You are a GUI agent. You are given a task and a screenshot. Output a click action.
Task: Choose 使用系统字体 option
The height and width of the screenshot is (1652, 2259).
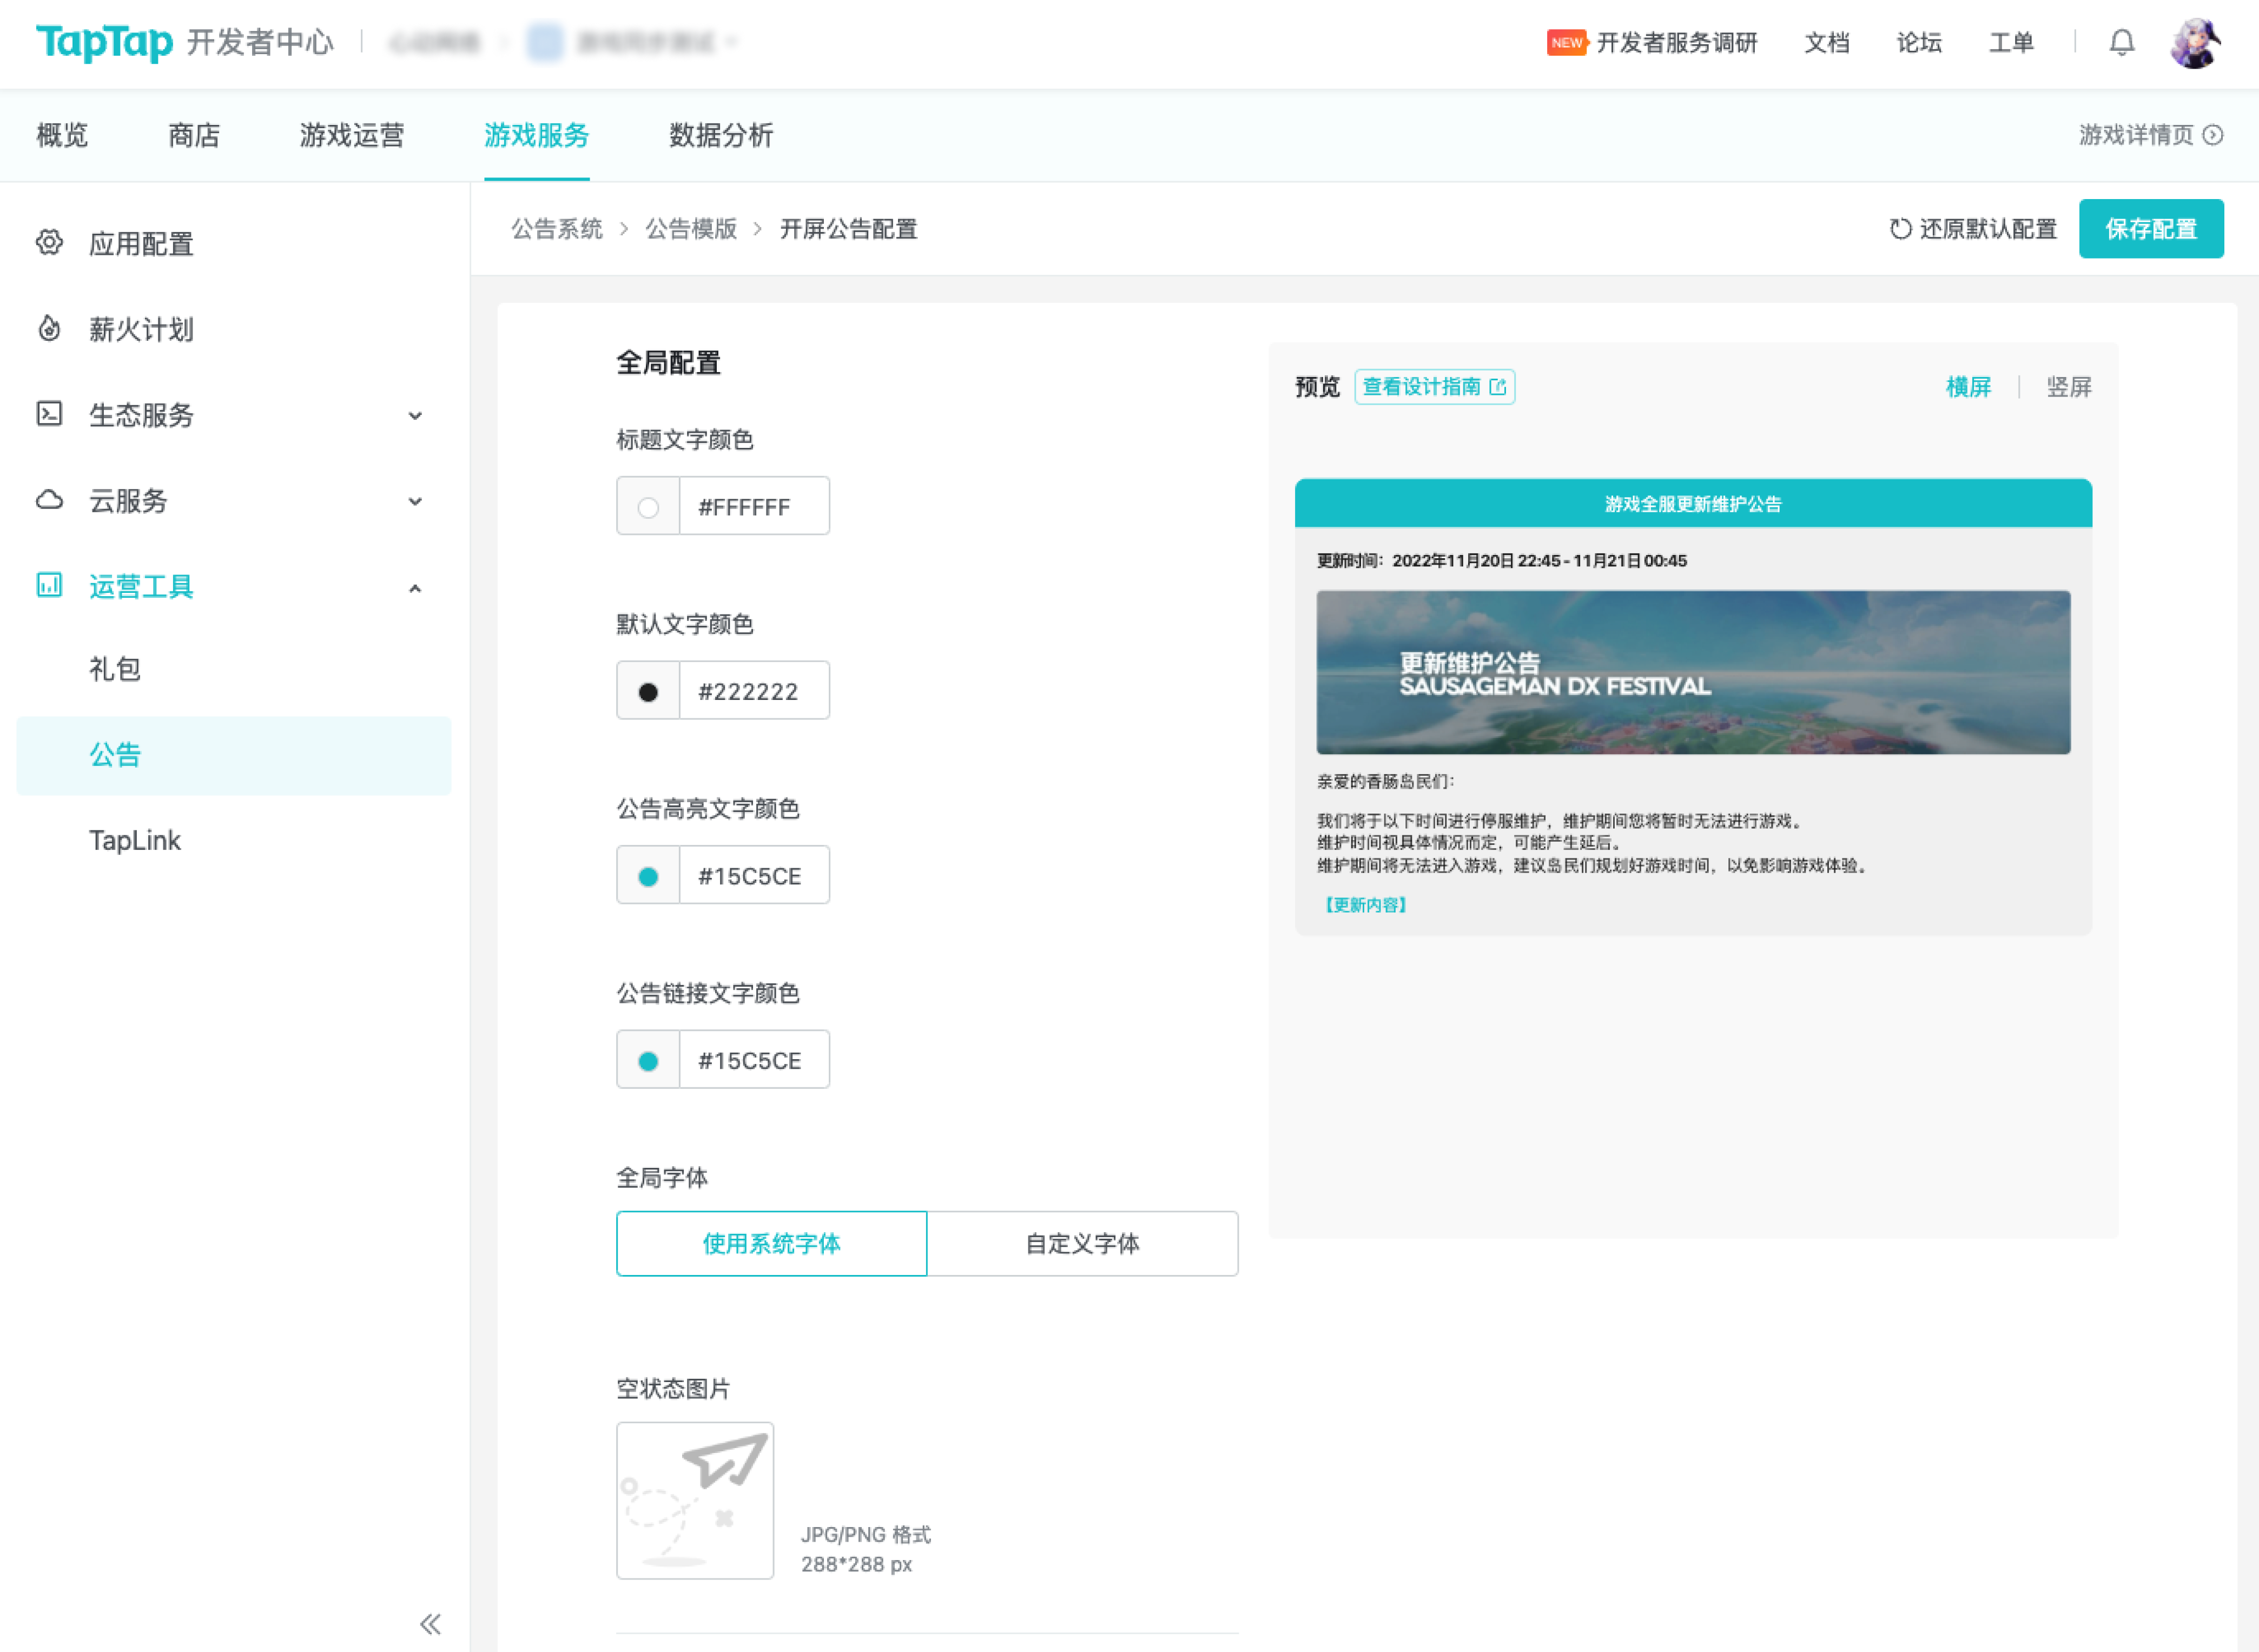click(x=771, y=1244)
